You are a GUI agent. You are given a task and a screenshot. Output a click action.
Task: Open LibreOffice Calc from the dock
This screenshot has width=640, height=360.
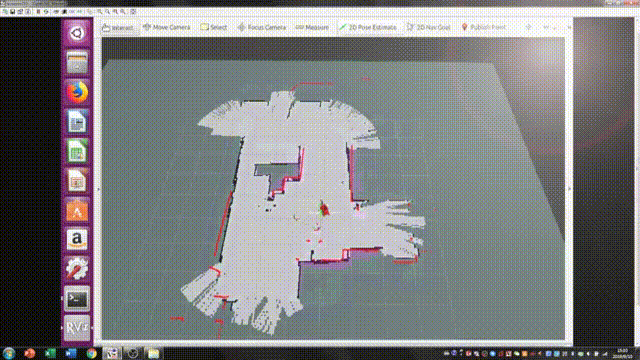77,151
